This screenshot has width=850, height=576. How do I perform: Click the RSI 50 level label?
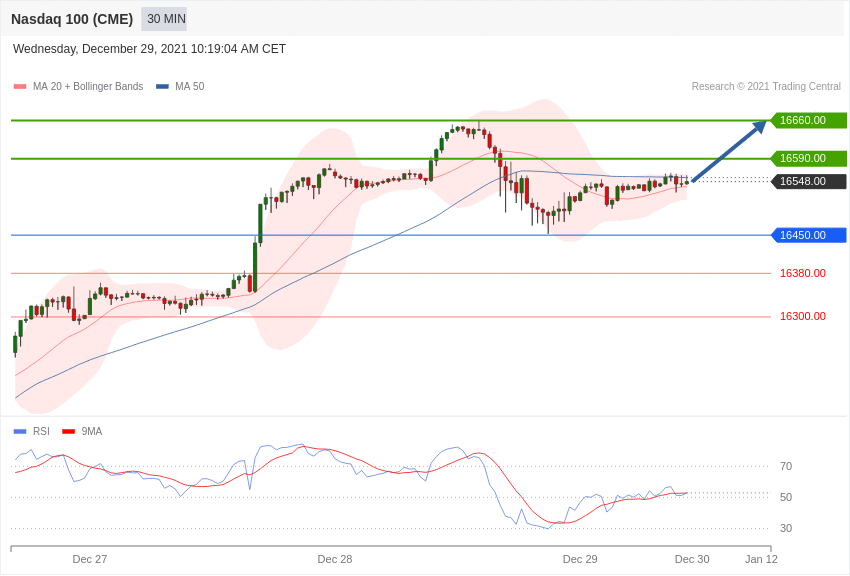point(785,497)
